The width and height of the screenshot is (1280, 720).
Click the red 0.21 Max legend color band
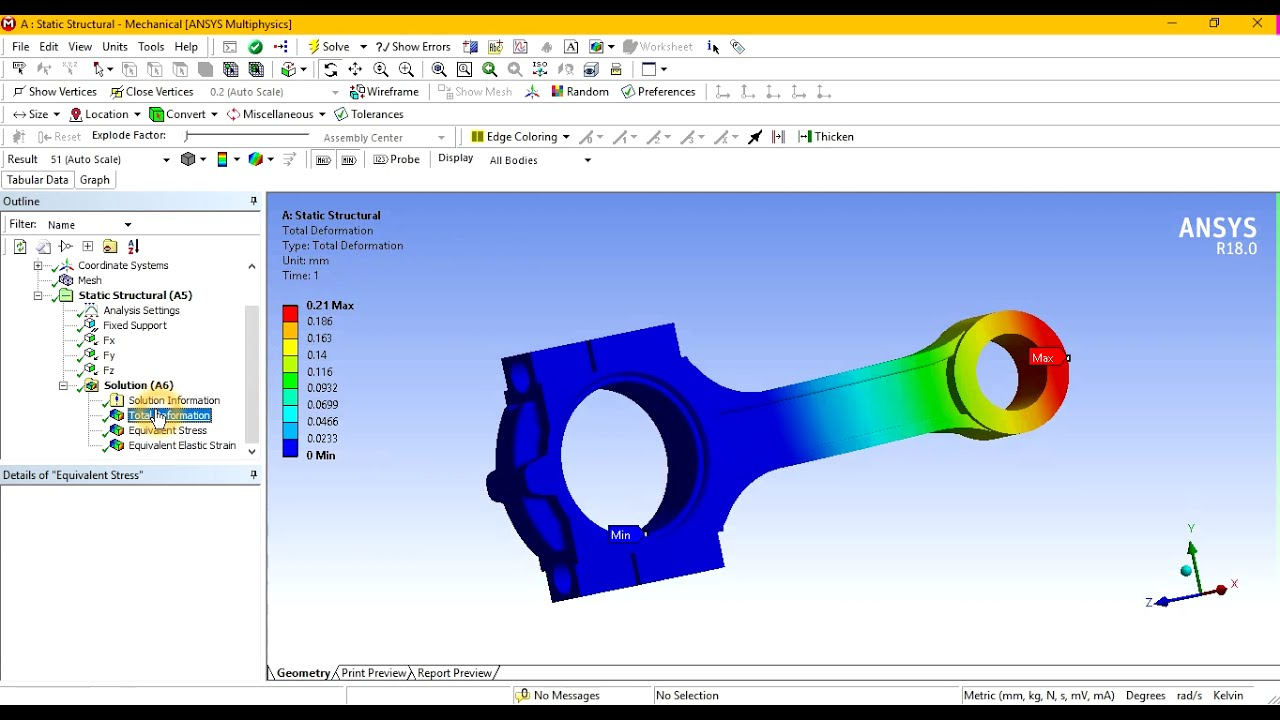click(x=290, y=313)
